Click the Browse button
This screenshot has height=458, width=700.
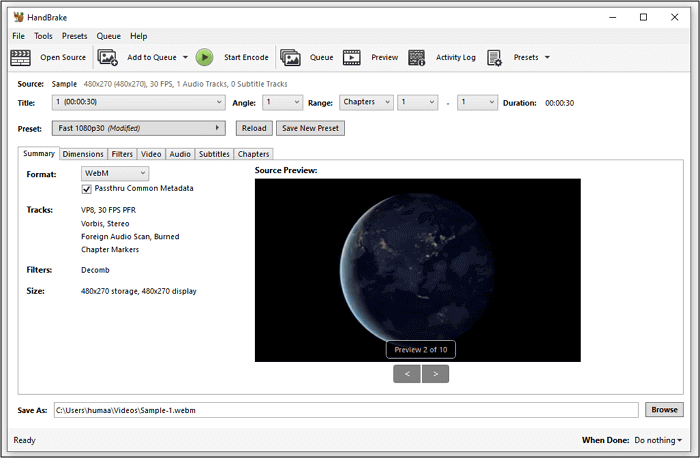[664, 409]
